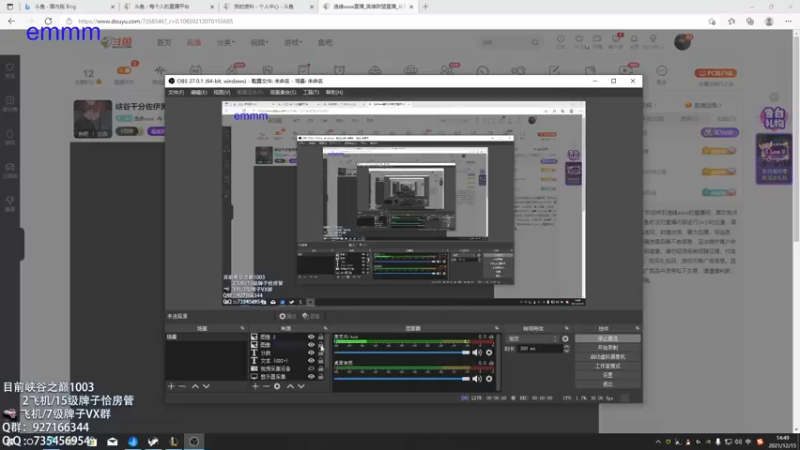Open OBS 文件(F) menu
Image resolution: width=800 pixels, height=450 pixels.
176,92
